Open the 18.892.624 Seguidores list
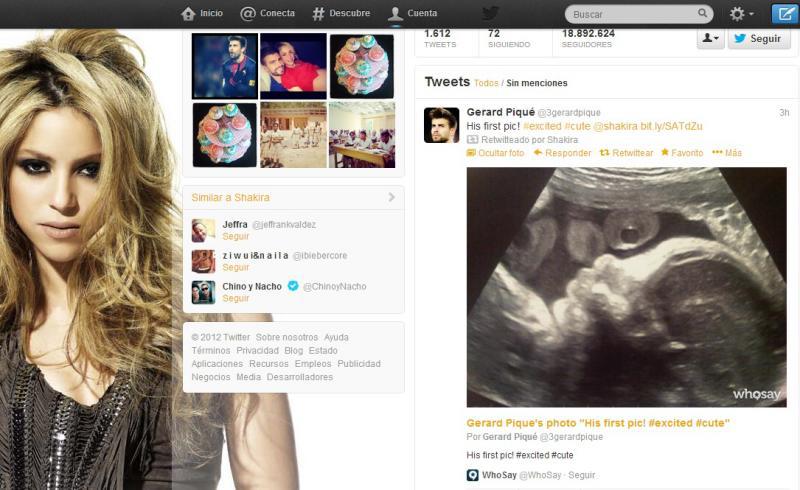Image resolution: width=800 pixels, height=490 pixels. [588, 38]
